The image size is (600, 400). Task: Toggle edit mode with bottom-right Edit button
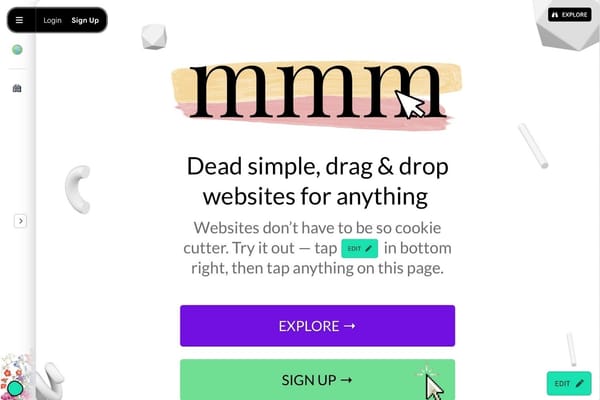click(569, 383)
